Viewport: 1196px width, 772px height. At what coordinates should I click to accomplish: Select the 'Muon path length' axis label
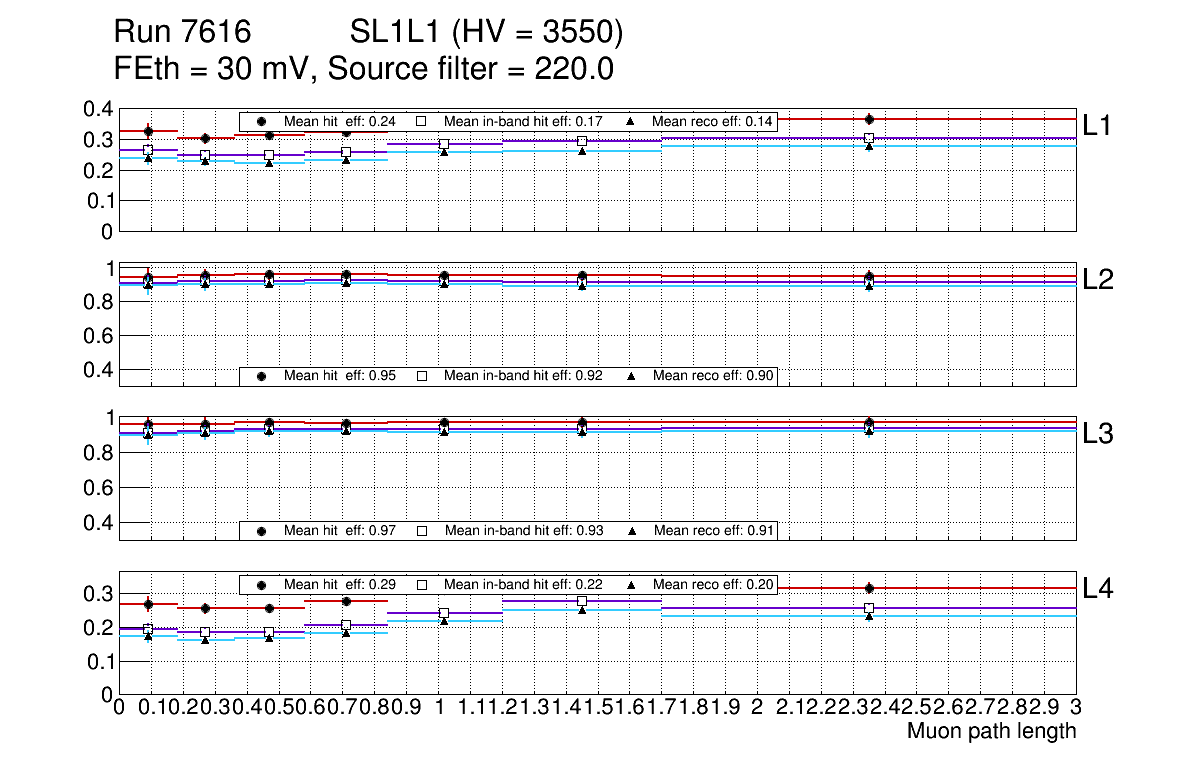(x=991, y=731)
